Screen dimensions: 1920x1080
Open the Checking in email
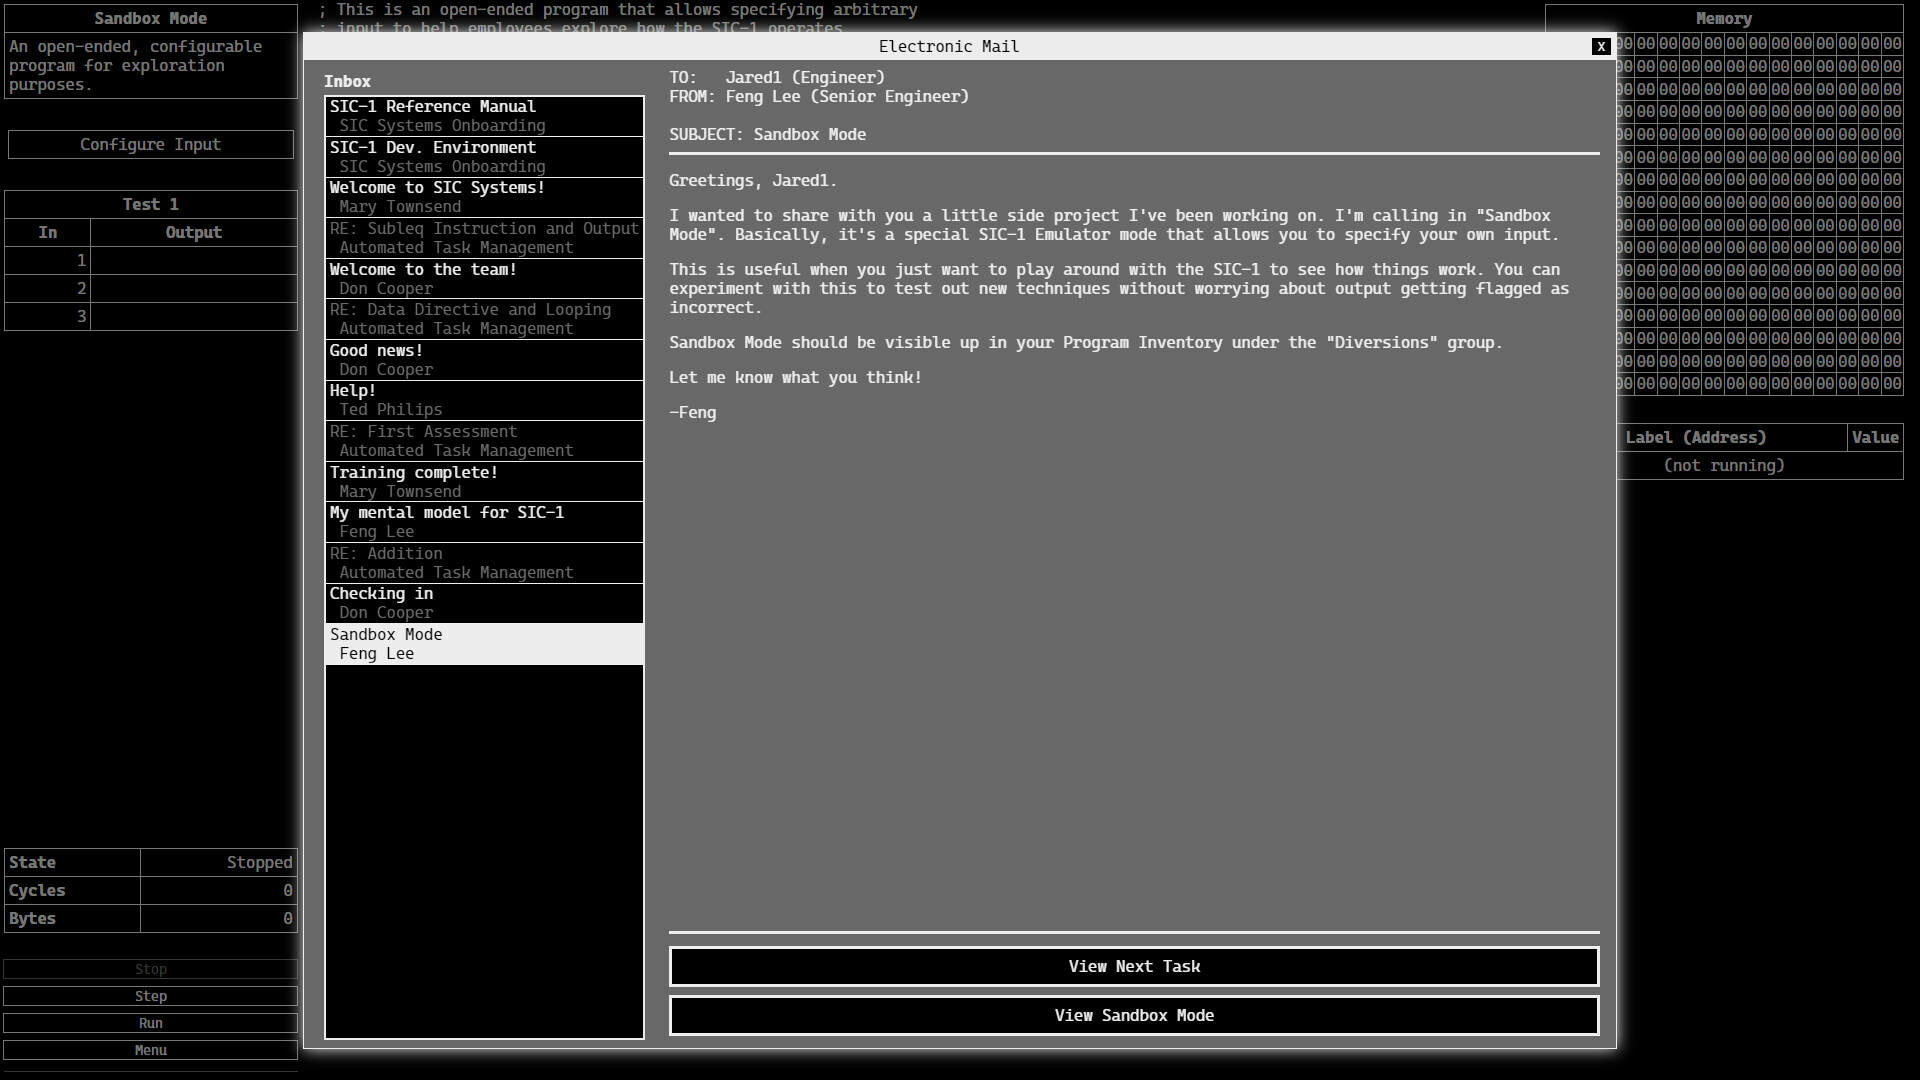[483, 602]
